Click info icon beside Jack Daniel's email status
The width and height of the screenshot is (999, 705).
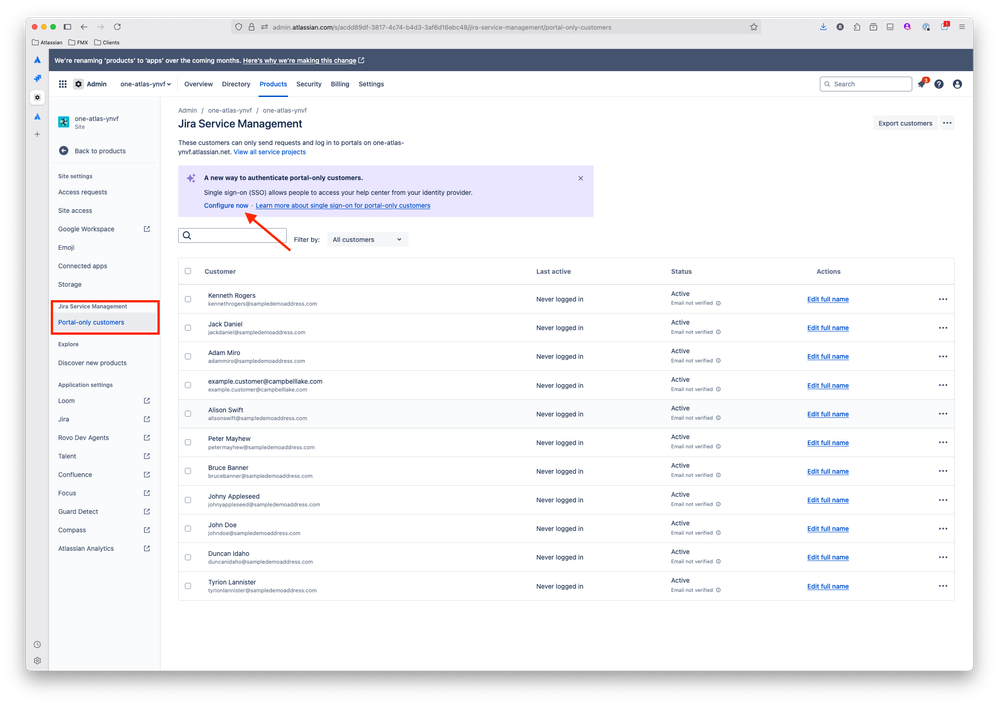tap(718, 332)
